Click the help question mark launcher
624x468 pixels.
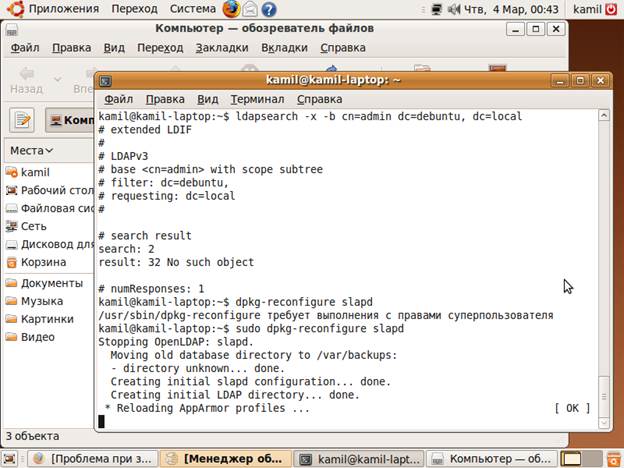(x=270, y=10)
